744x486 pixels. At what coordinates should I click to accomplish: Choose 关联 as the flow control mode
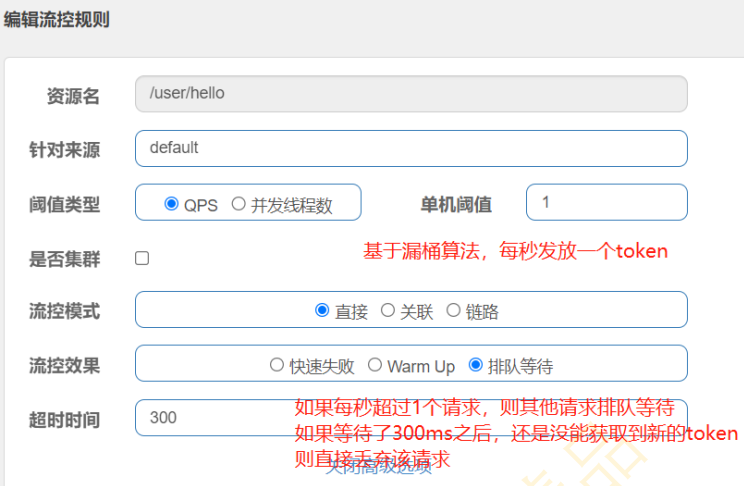coord(388,311)
